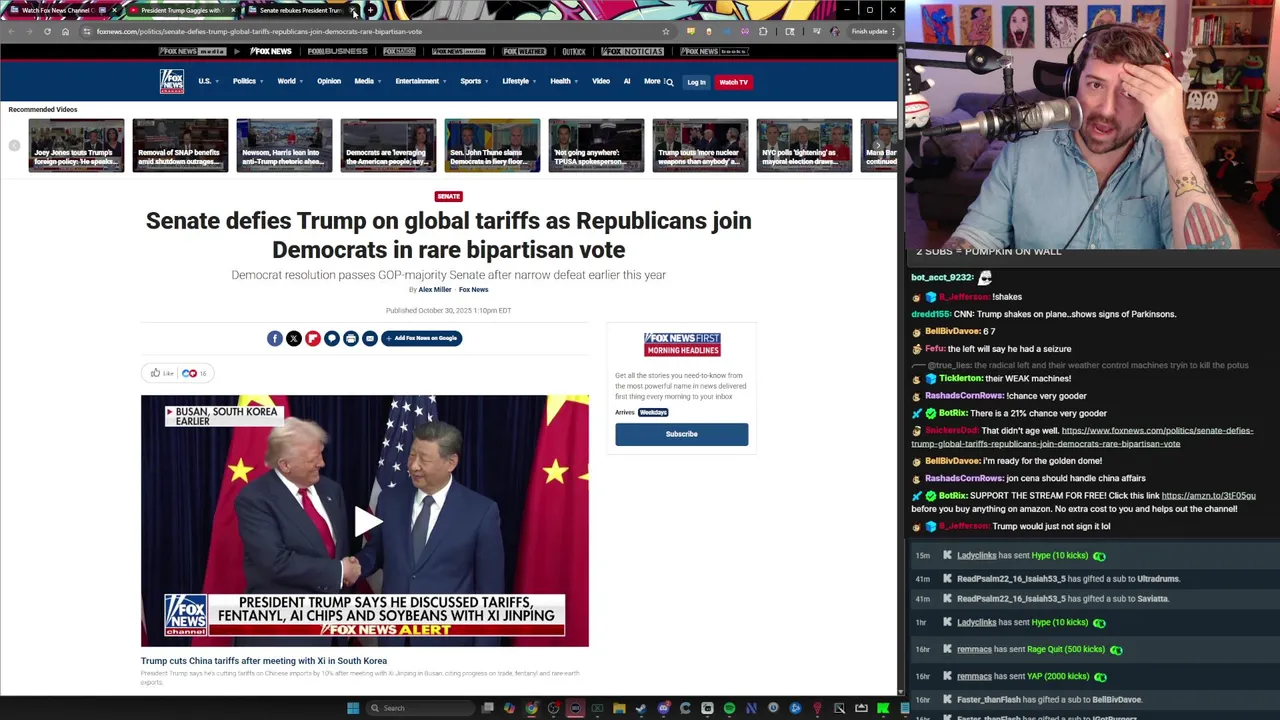The height and width of the screenshot is (720, 1280).
Task: Open 'Trump cuts China tariffs' related headline
Action: click(264, 661)
